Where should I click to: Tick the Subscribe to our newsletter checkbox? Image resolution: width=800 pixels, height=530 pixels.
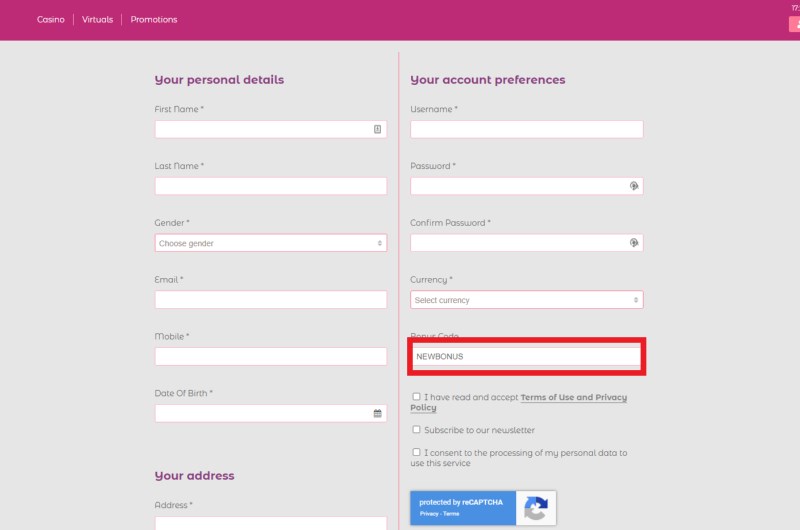click(x=416, y=430)
